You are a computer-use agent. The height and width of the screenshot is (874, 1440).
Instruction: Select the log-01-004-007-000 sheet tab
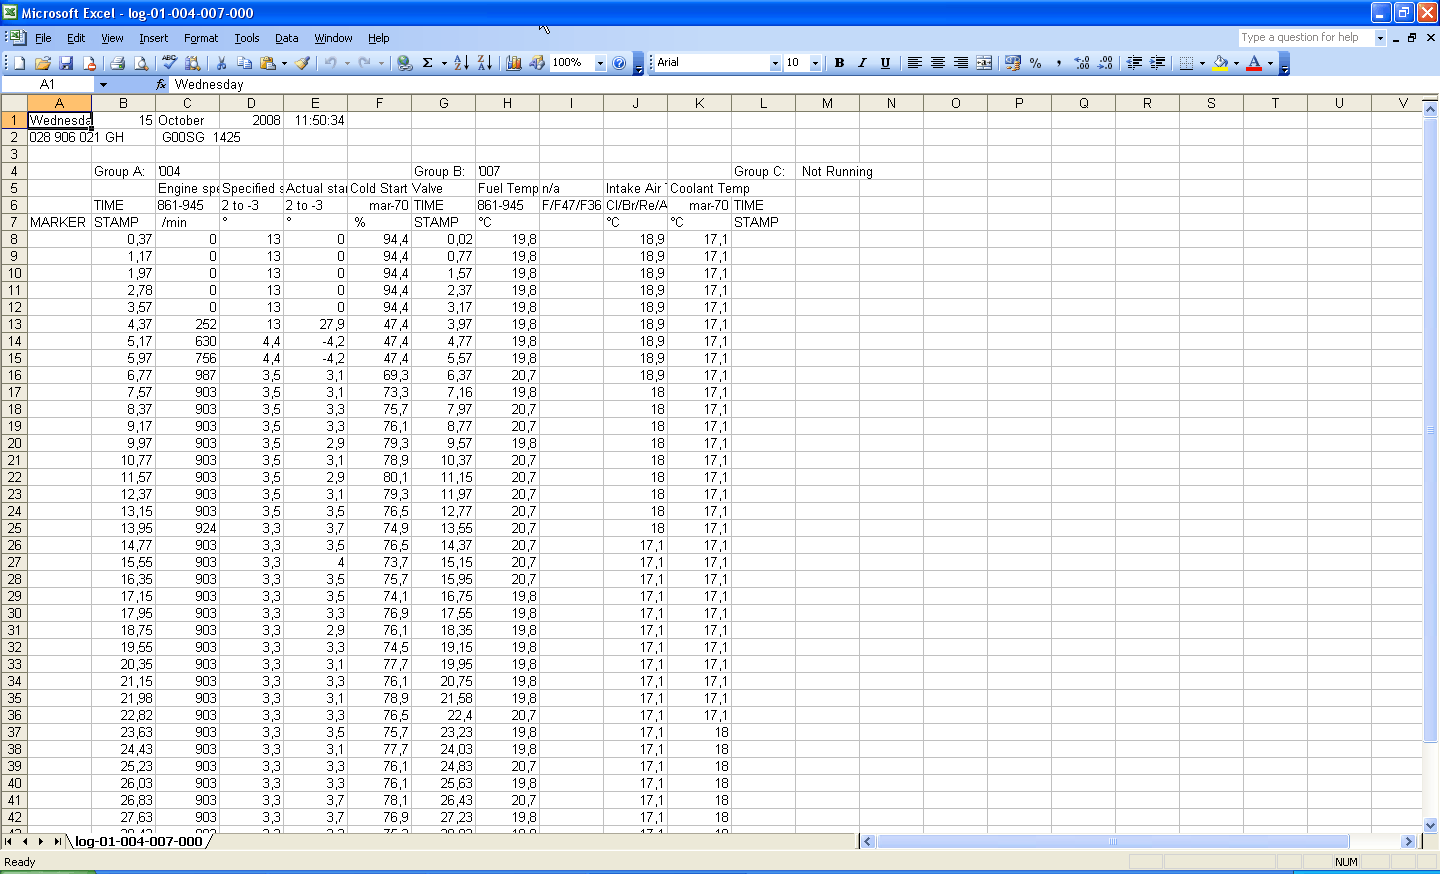tap(139, 842)
